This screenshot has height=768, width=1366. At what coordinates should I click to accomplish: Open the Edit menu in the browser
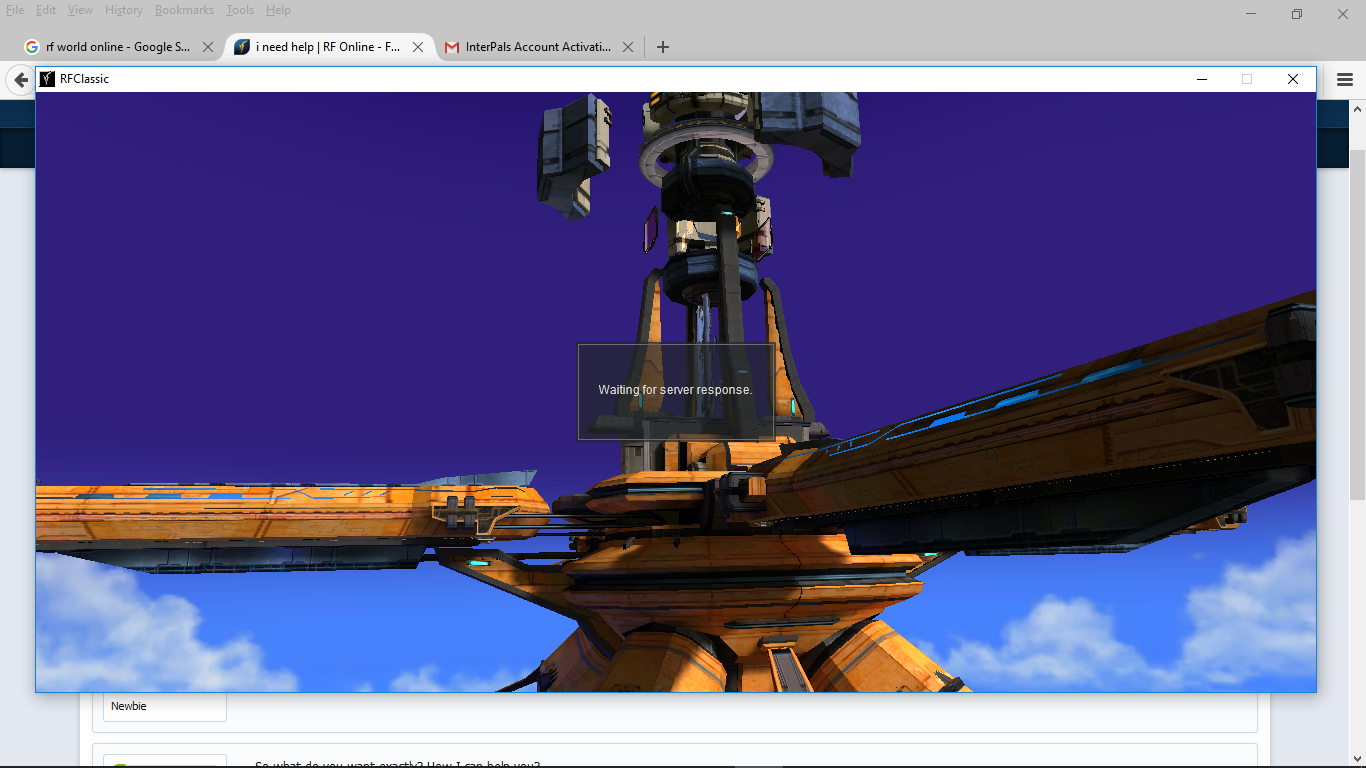point(46,10)
